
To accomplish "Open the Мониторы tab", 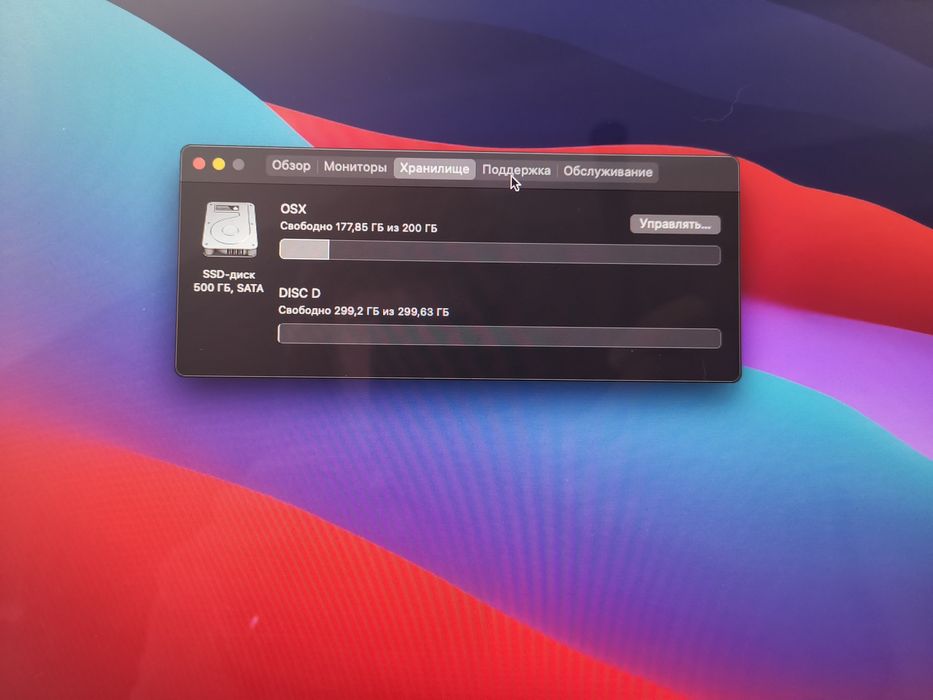I will click(x=355, y=167).
